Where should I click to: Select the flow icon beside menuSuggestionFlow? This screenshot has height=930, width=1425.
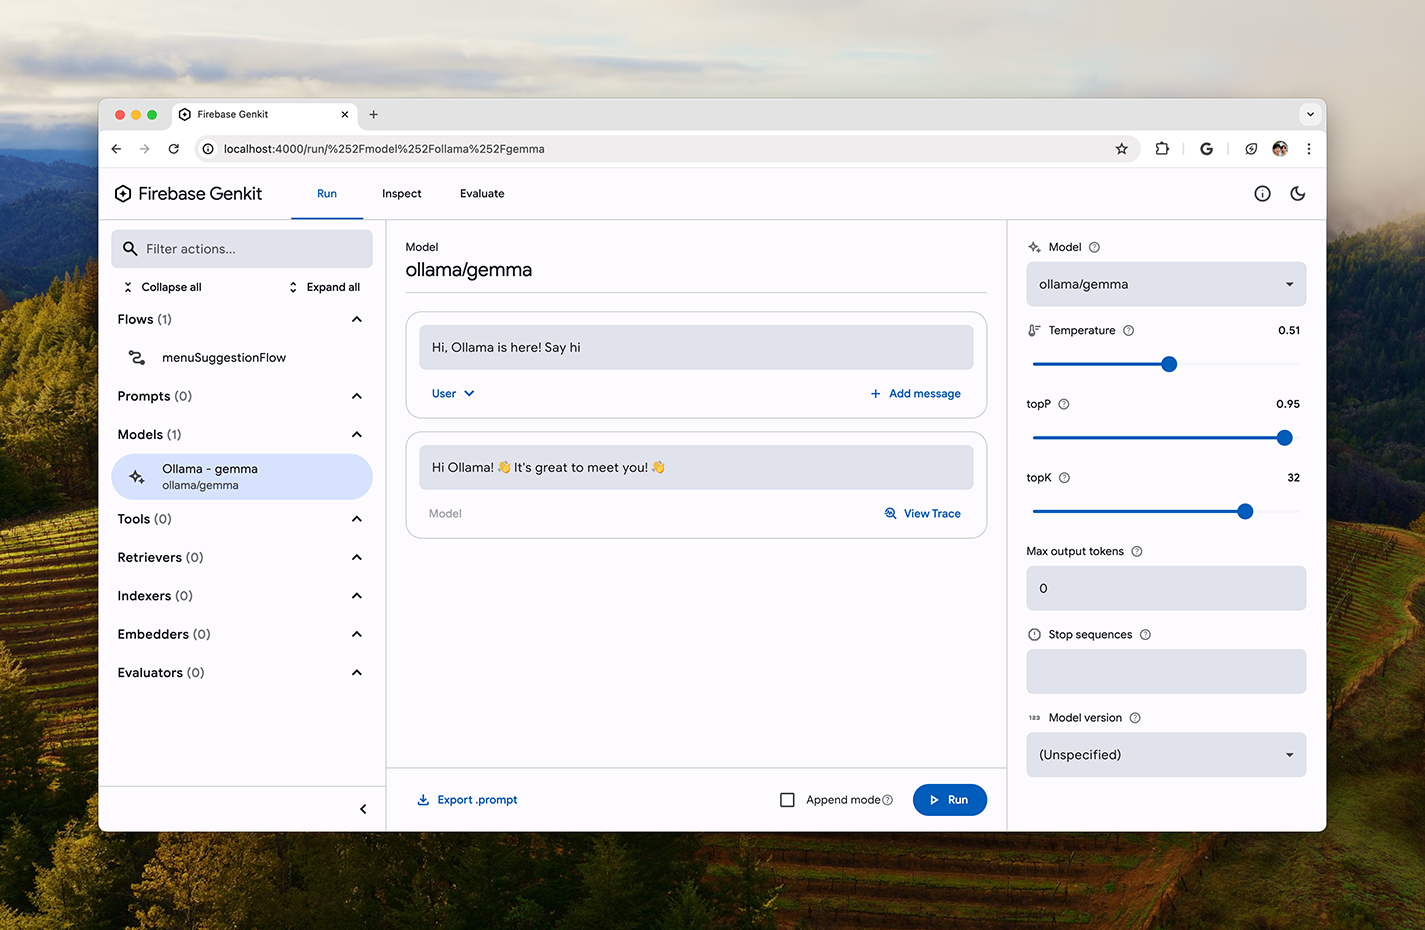137,357
